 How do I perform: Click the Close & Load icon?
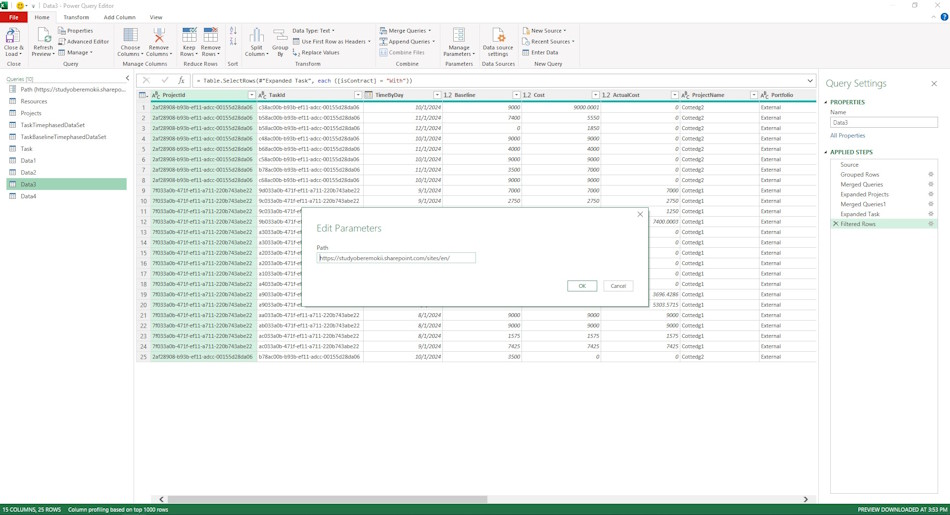13,35
